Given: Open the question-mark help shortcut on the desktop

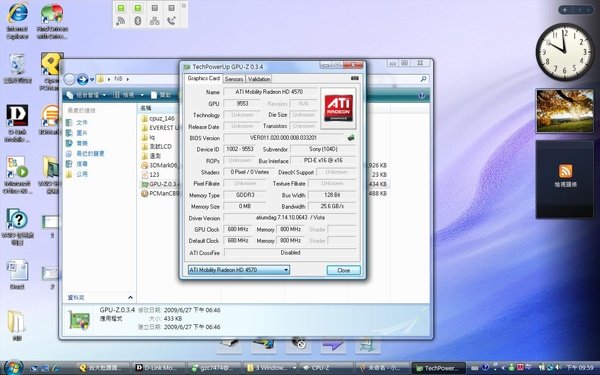Looking at the screenshot, I should (17, 227).
